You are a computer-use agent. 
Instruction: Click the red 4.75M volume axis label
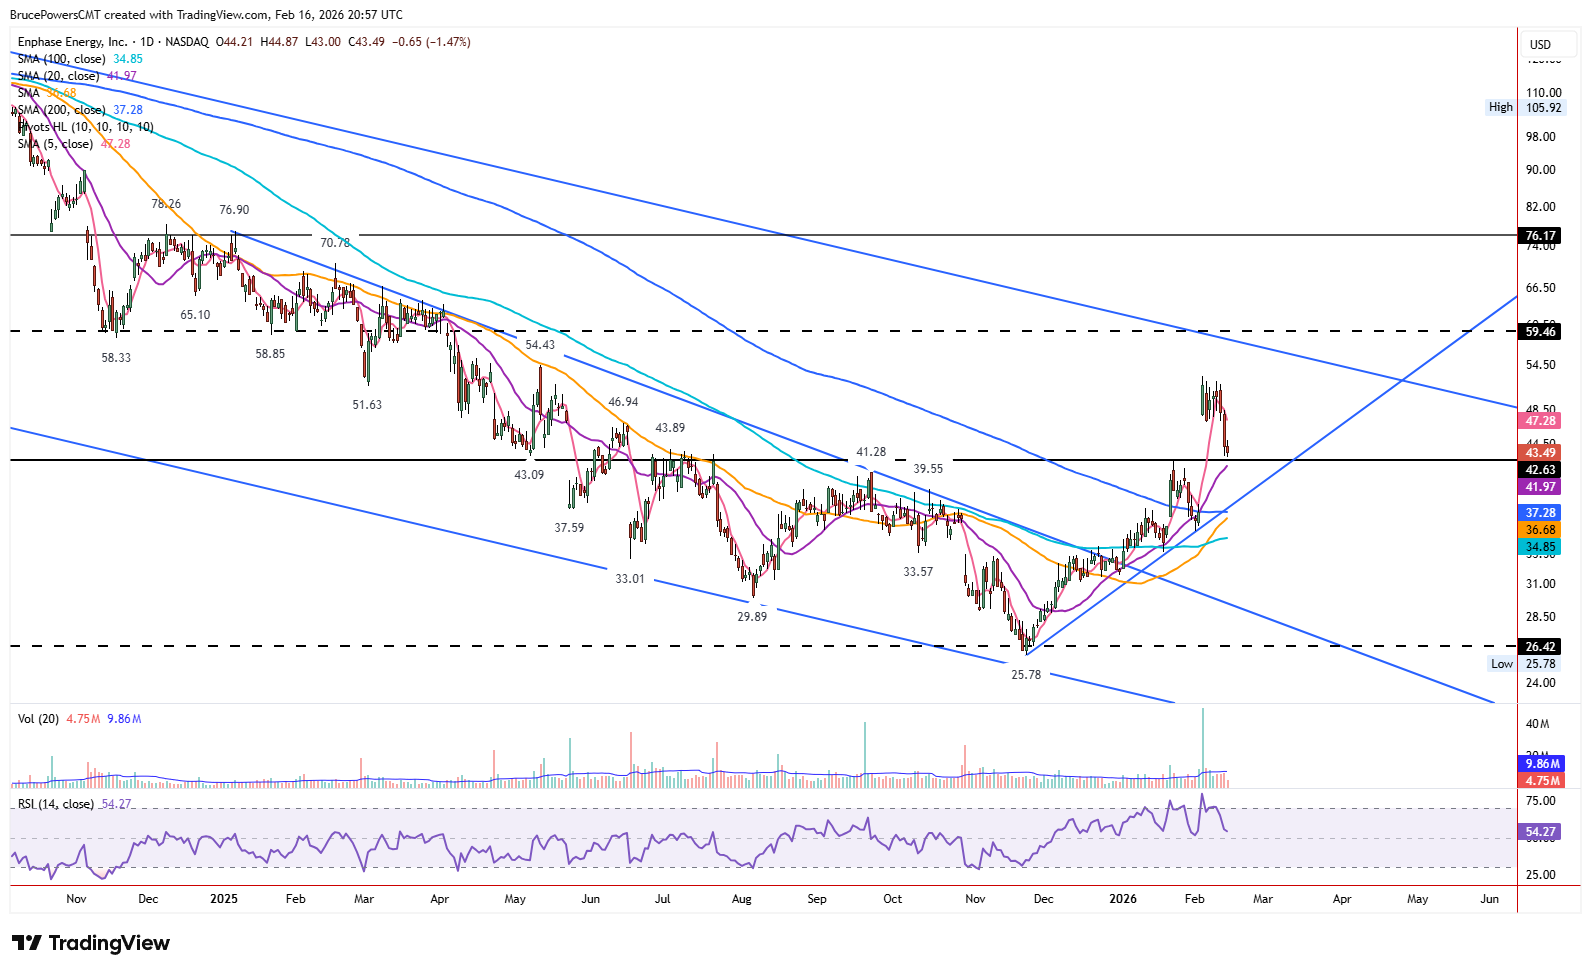point(1540,781)
